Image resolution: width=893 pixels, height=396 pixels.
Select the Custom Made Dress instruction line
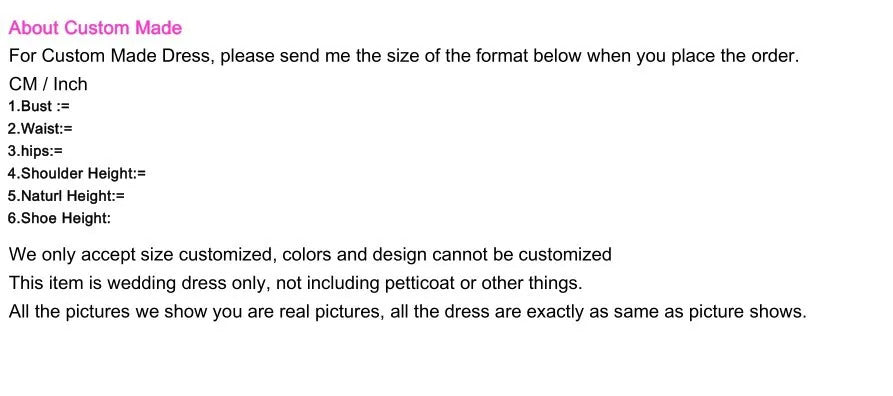(x=404, y=56)
